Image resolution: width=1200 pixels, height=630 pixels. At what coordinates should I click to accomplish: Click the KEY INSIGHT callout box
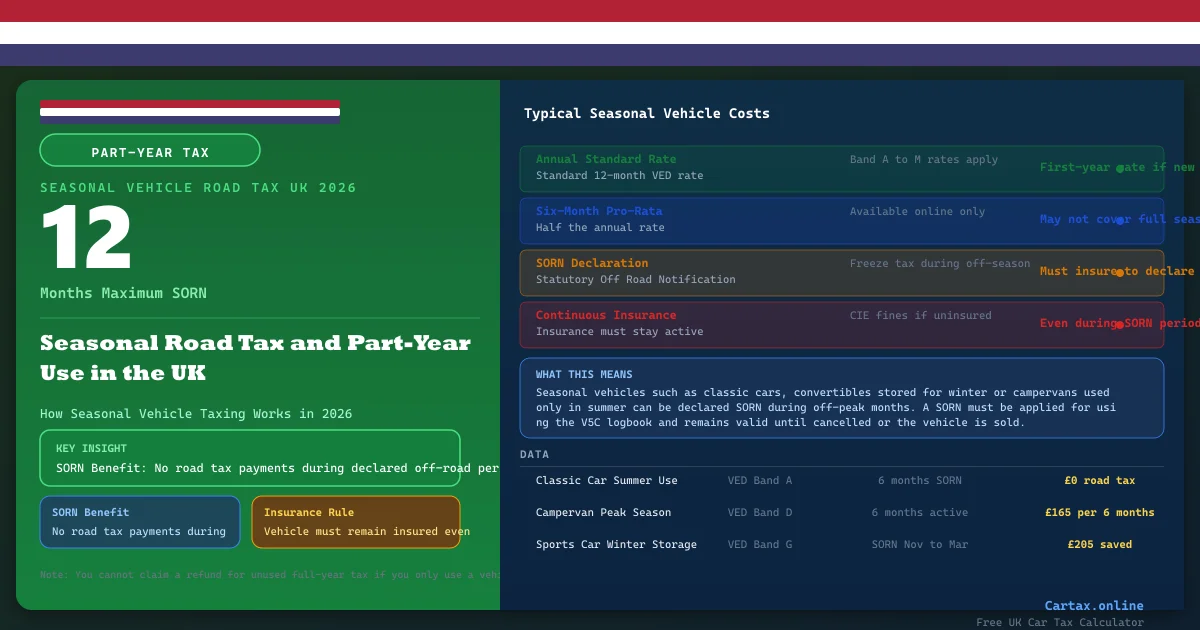250,458
